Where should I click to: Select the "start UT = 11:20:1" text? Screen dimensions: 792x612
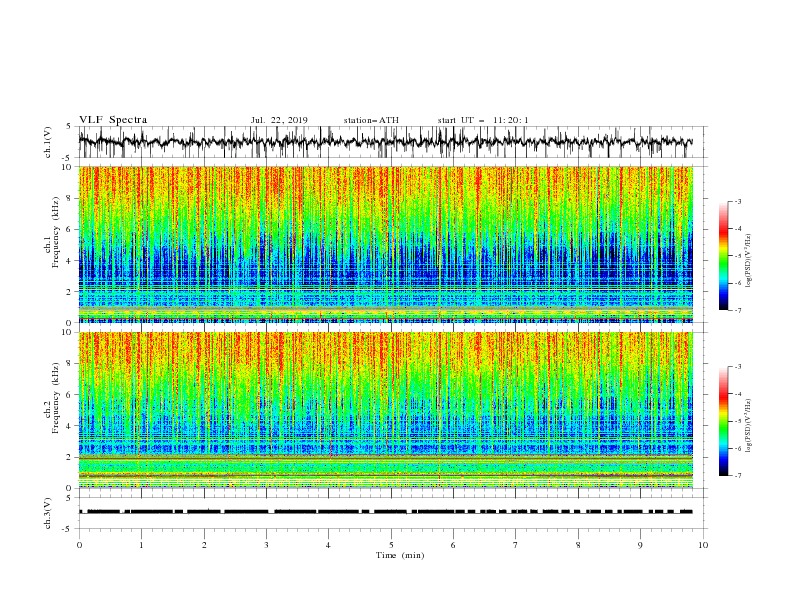pos(483,120)
